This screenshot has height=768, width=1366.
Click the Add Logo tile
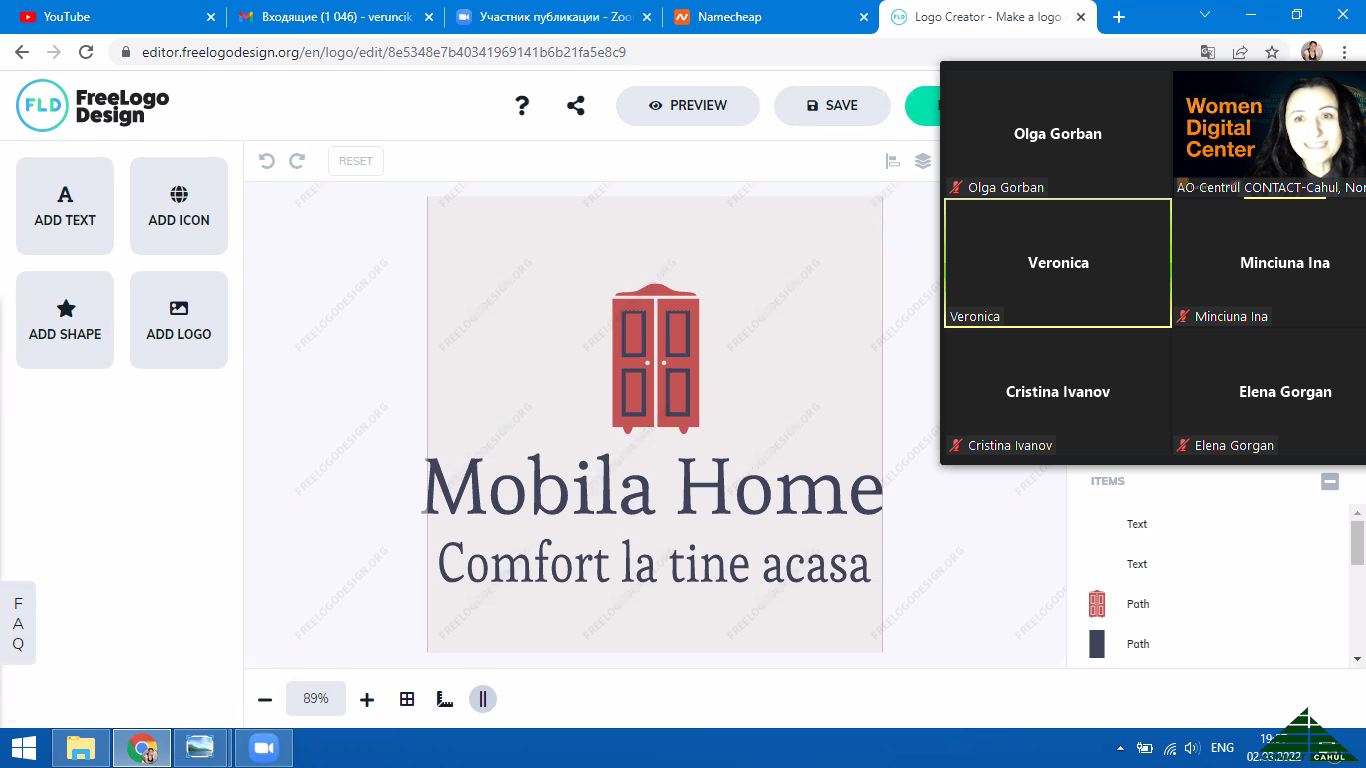tap(179, 320)
